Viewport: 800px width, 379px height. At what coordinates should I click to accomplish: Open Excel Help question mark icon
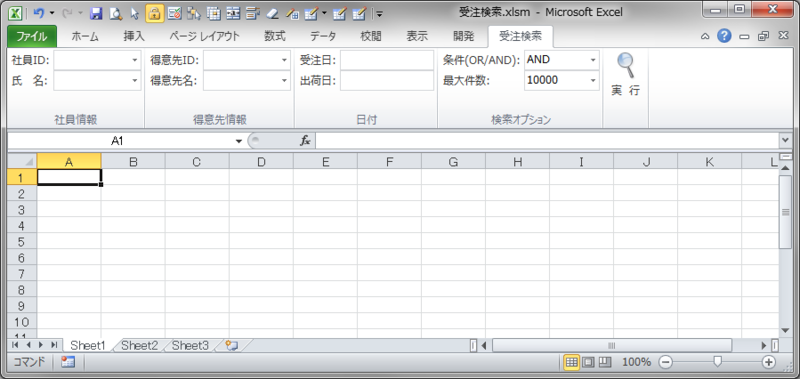pyautogui.click(x=724, y=36)
